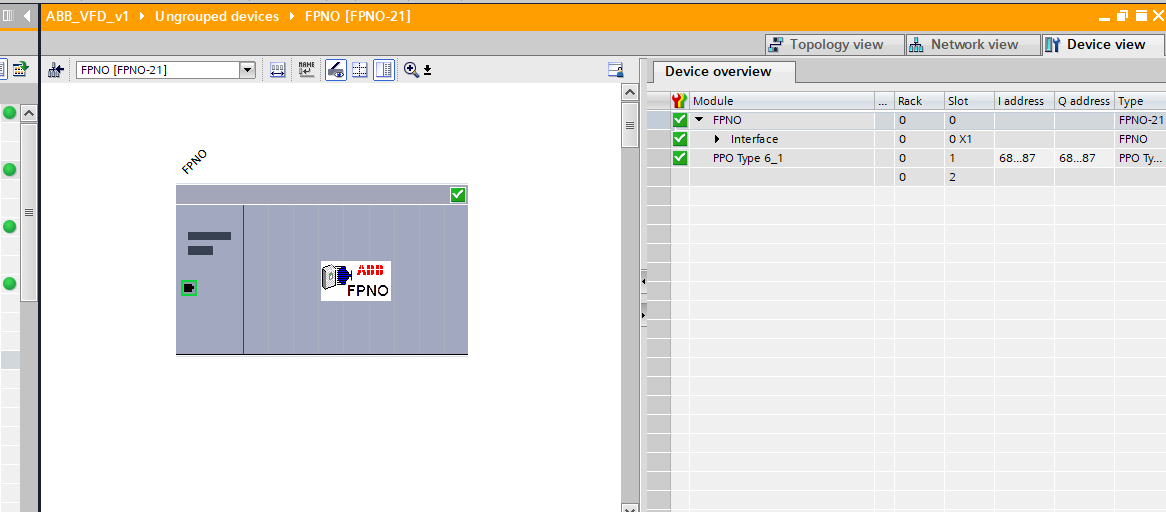Screen dimensions: 1166x512
Task: Click the device view vertical scrollbar thumb
Action: [630, 125]
